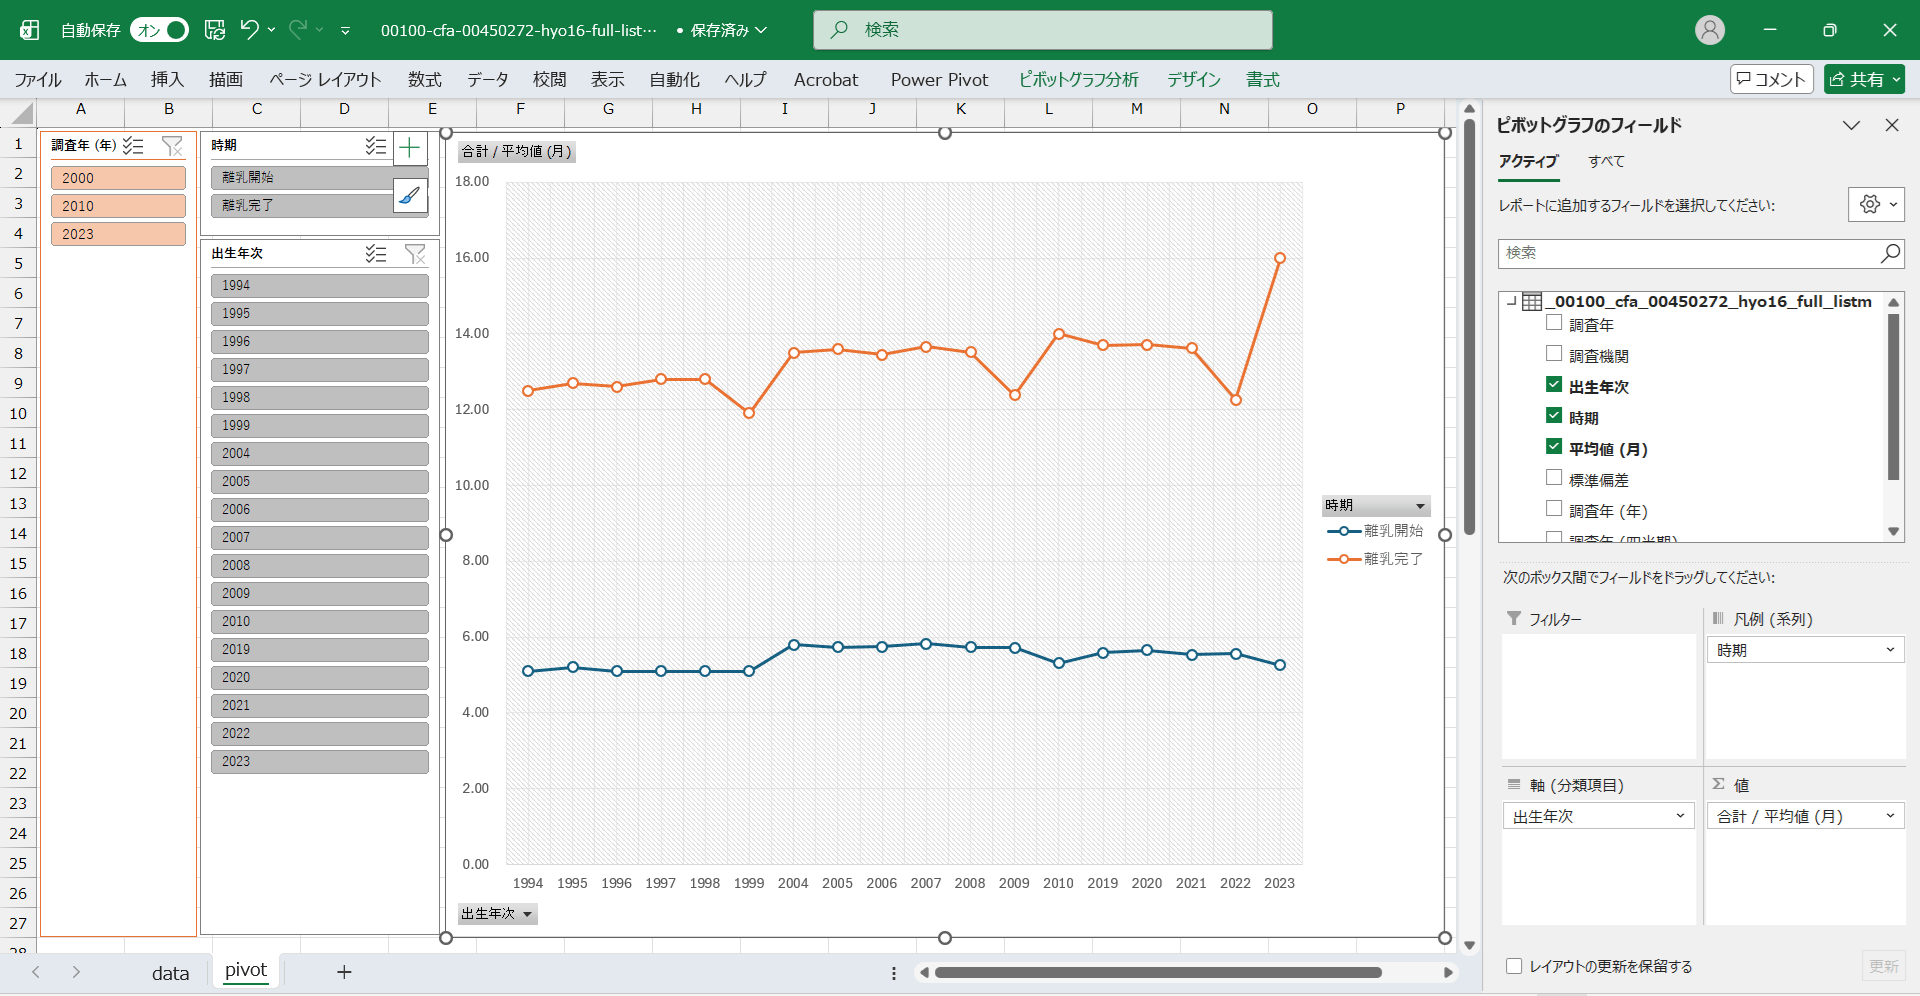Close the pivot chart fields pane
The image size is (1920, 996).
[x=1891, y=125]
